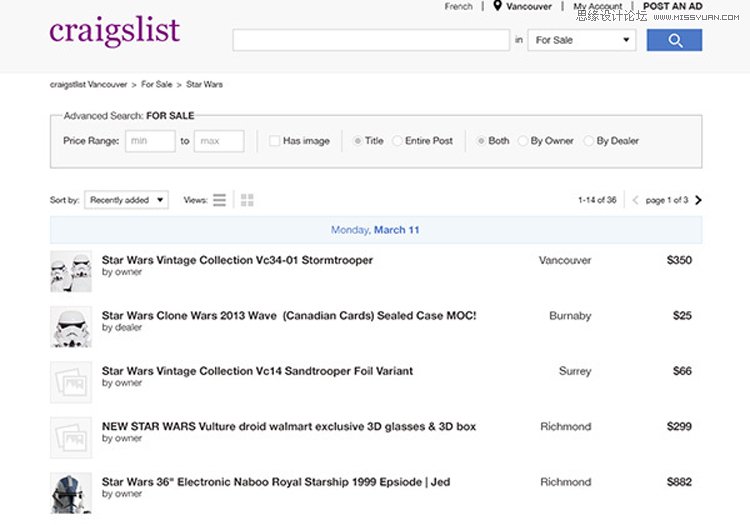
Task: Open Vc14 Sandtrooper Foil Variant listing
Action: (257, 371)
